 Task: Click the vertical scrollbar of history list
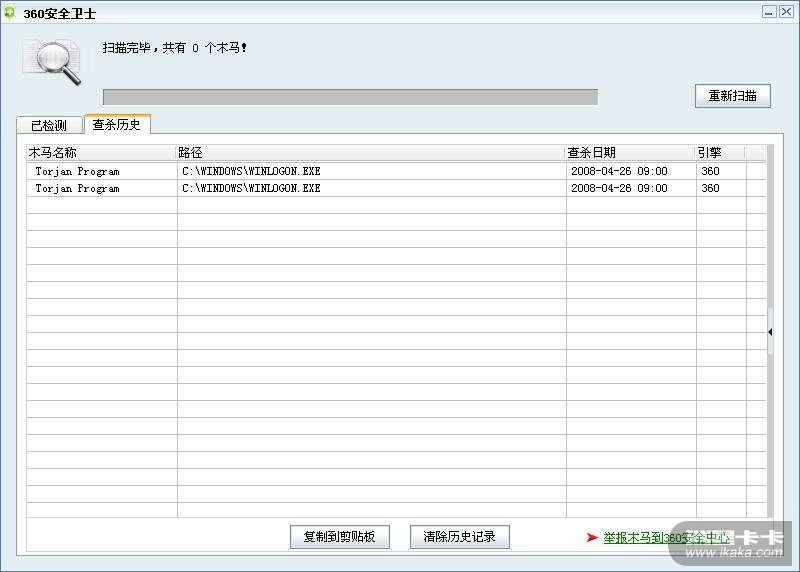coord(770,331)
